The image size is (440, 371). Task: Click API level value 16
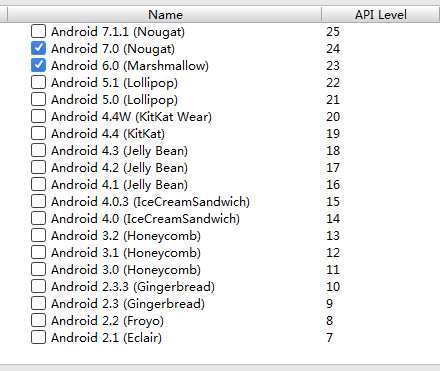pyautogui.click(x=333, y=185)
